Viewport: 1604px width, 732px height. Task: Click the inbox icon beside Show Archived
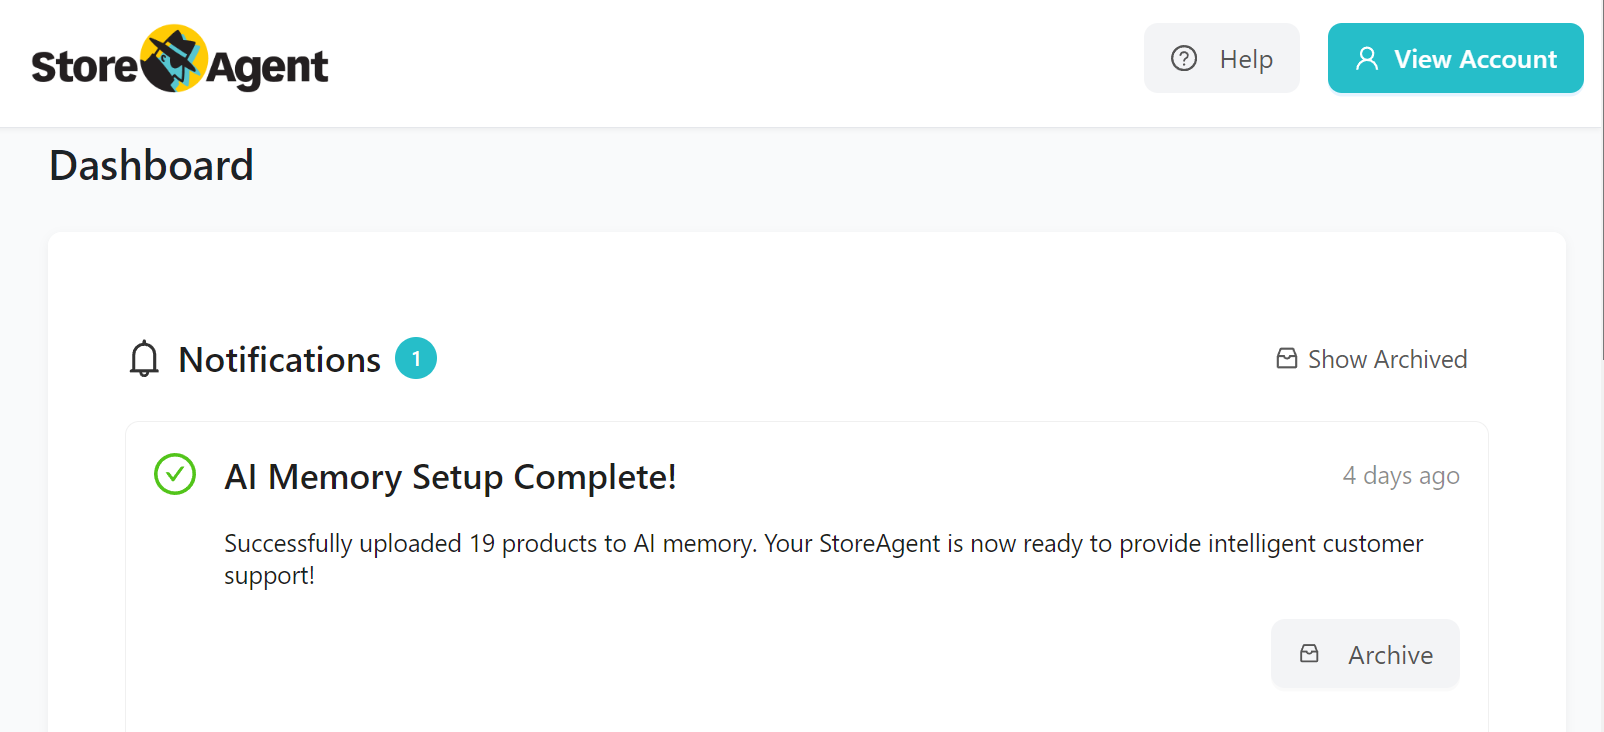[1287, 359]
